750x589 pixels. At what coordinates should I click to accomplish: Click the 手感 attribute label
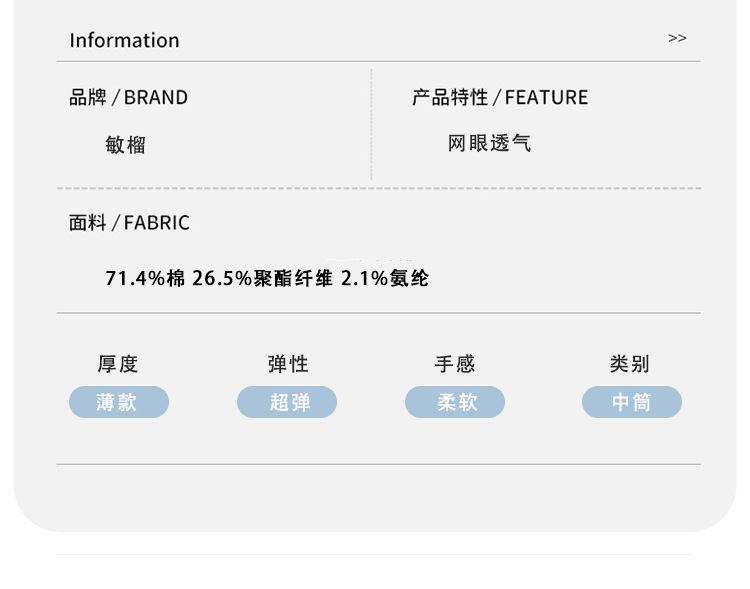click(455, 365)
